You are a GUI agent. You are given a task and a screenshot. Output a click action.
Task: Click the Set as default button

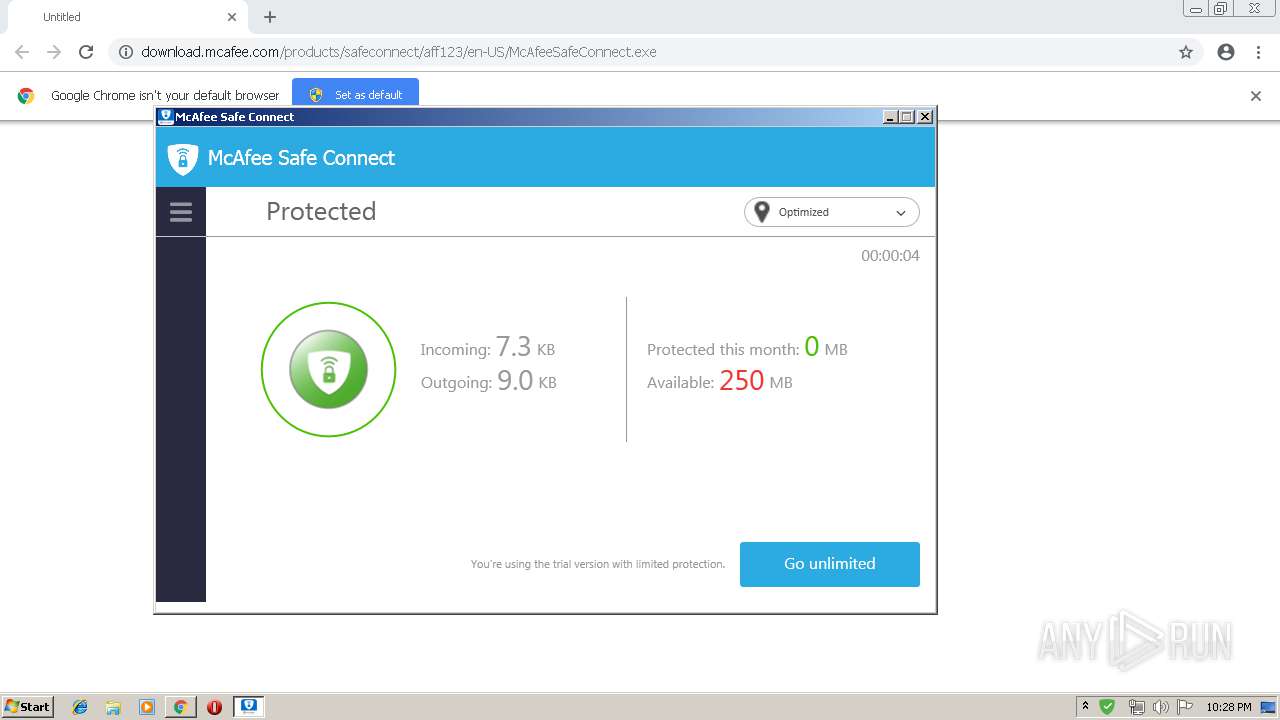tap(355, 94)
